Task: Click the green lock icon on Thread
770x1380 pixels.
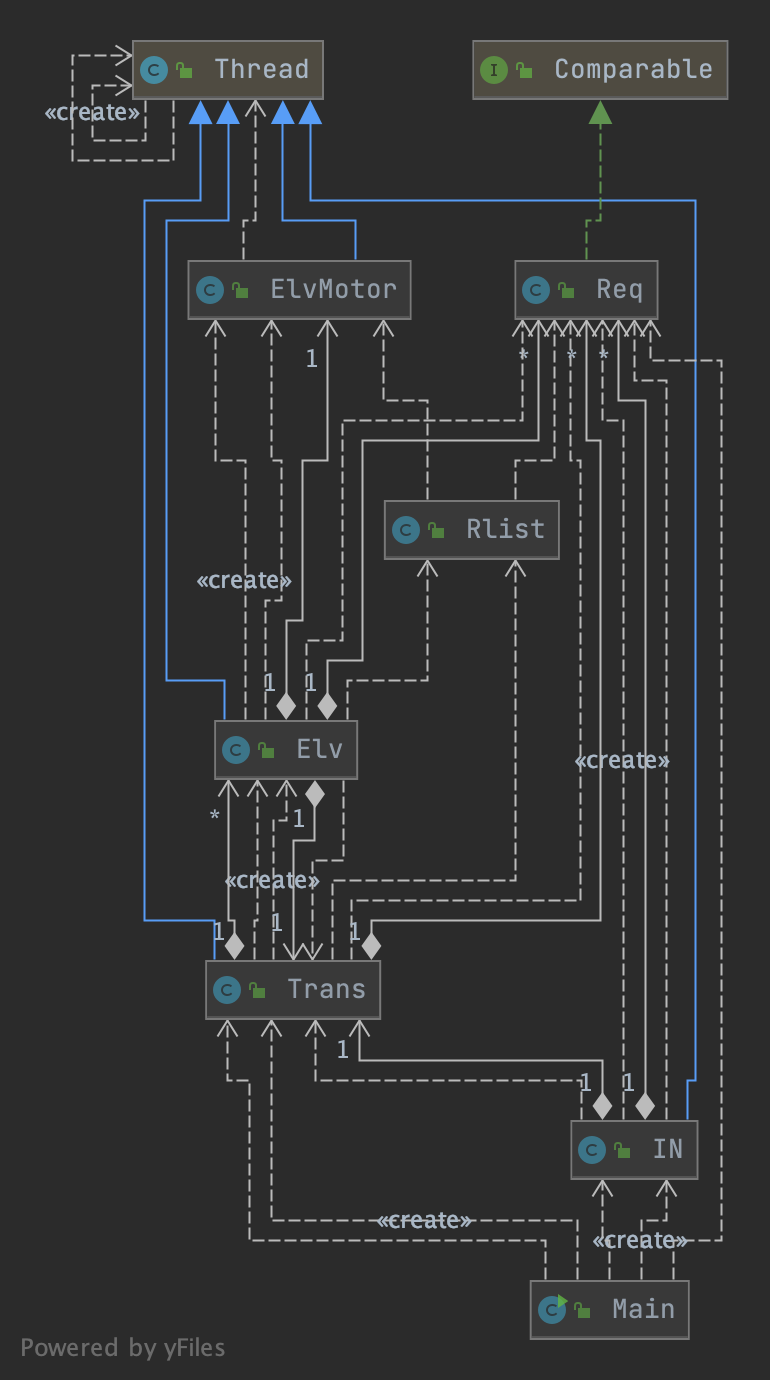Action: point(184,70)
